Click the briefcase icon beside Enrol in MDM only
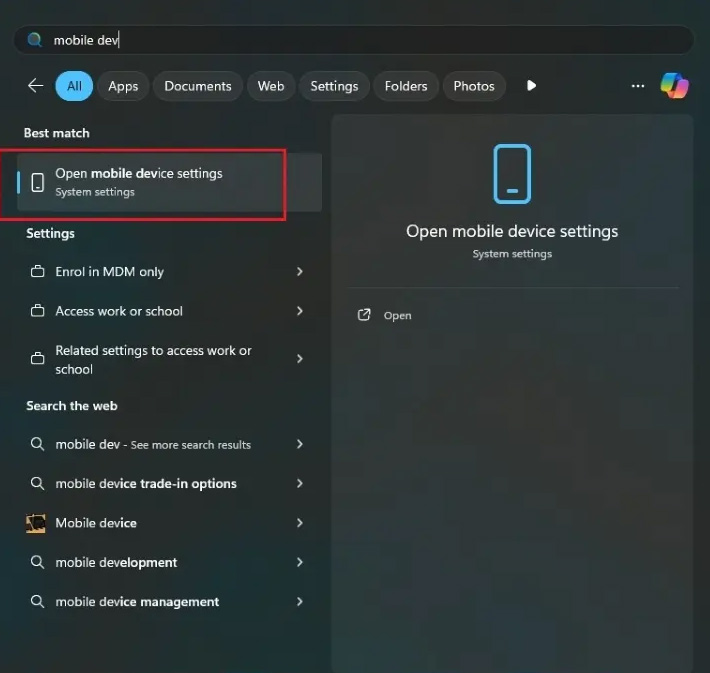The height and width of the screenshot is (673, 710). pos(37,272)
